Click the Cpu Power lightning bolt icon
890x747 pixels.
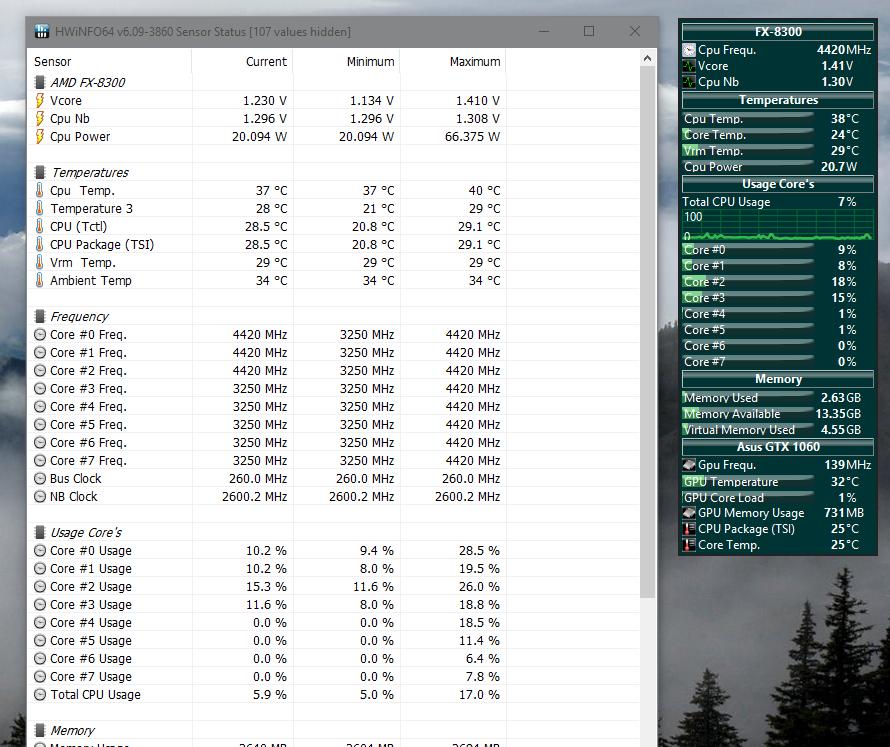click(40, 136)
